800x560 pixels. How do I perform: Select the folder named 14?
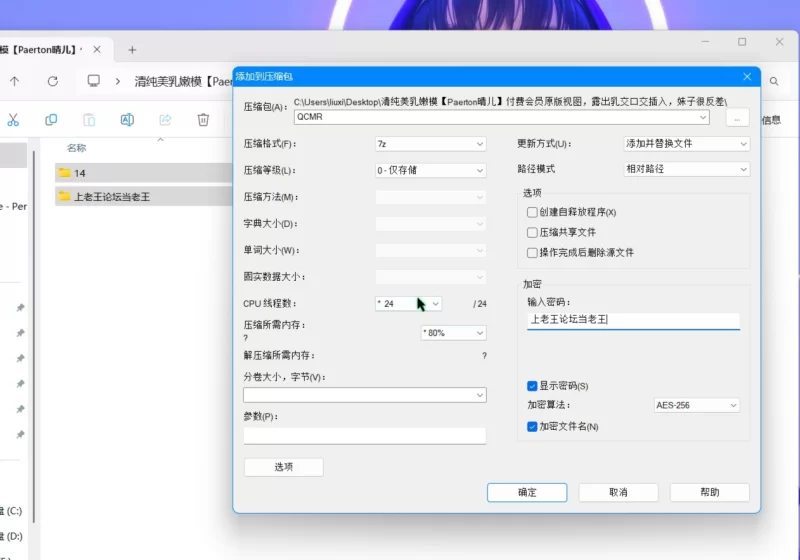point(144,173)
